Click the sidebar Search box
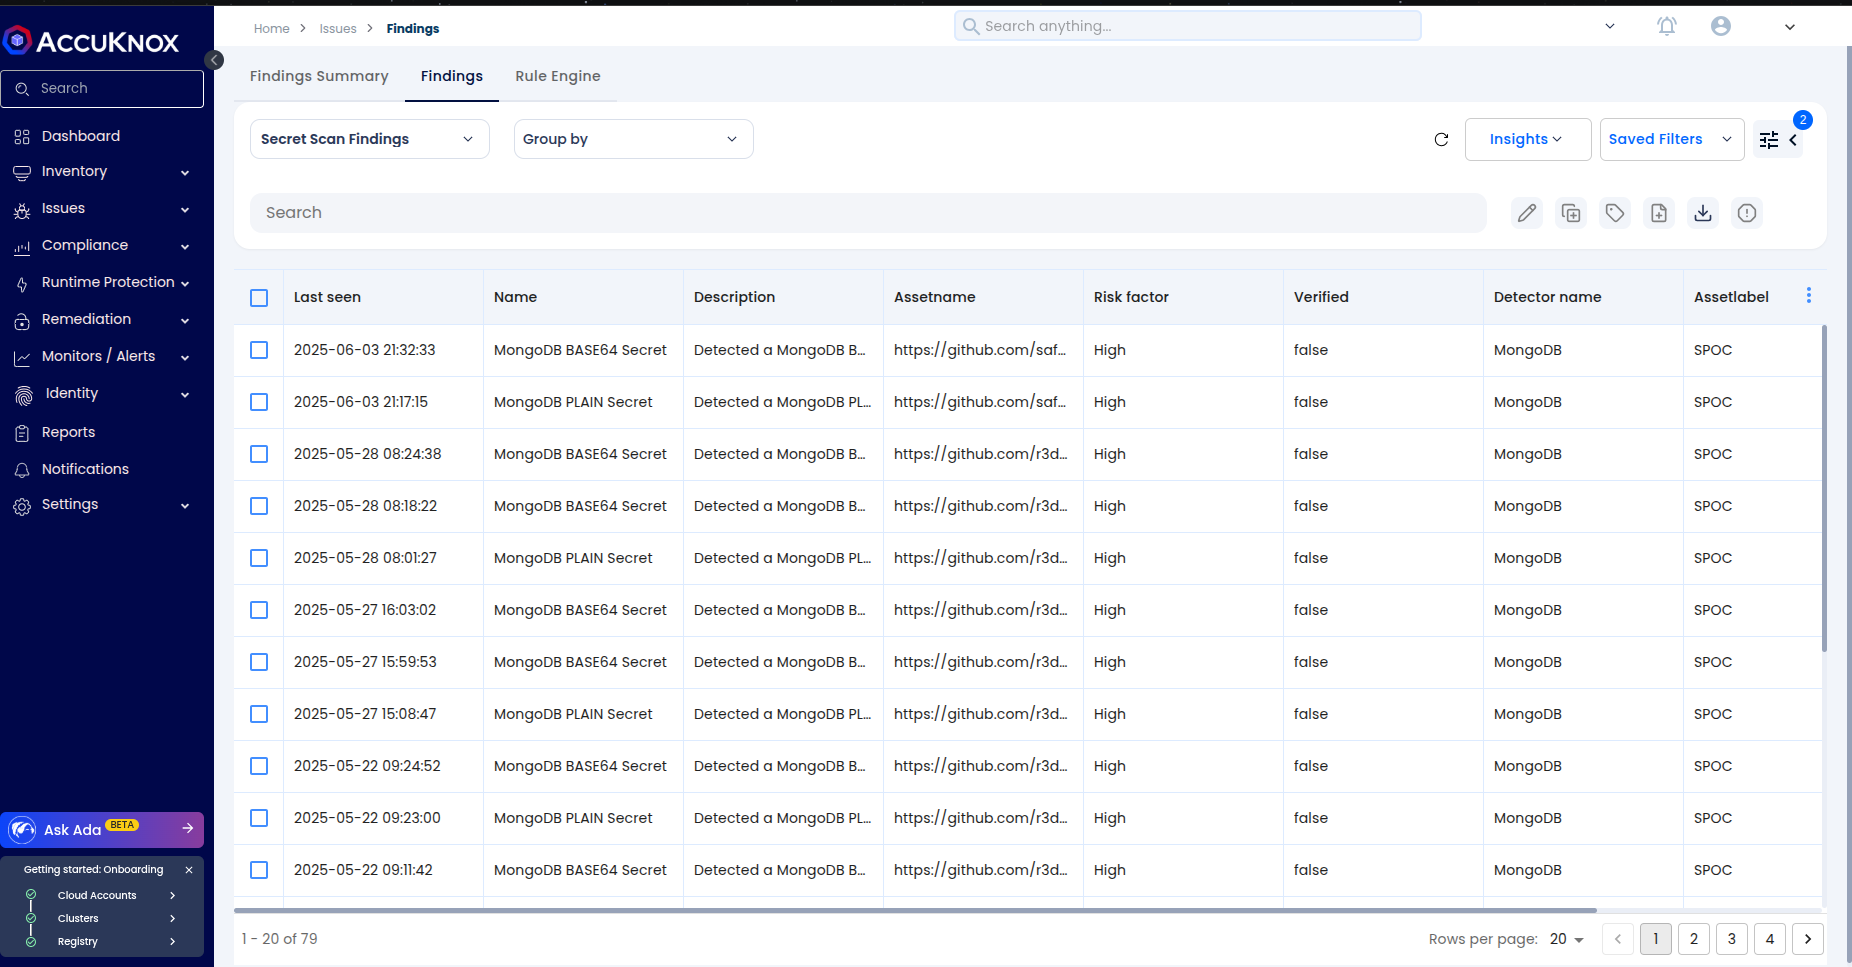The height and width of the screenshot is (967, 1852). (102, 89)
